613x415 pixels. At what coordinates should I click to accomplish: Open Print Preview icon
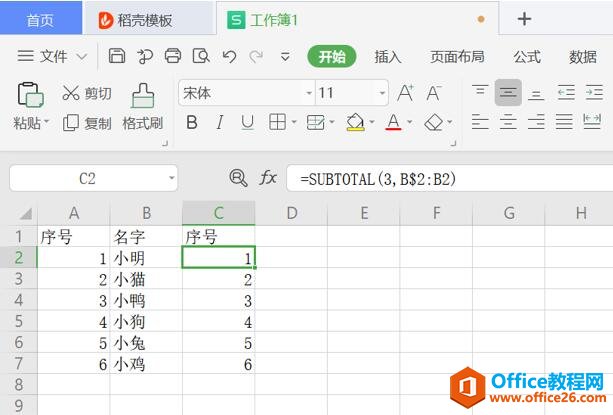point(201,56)
